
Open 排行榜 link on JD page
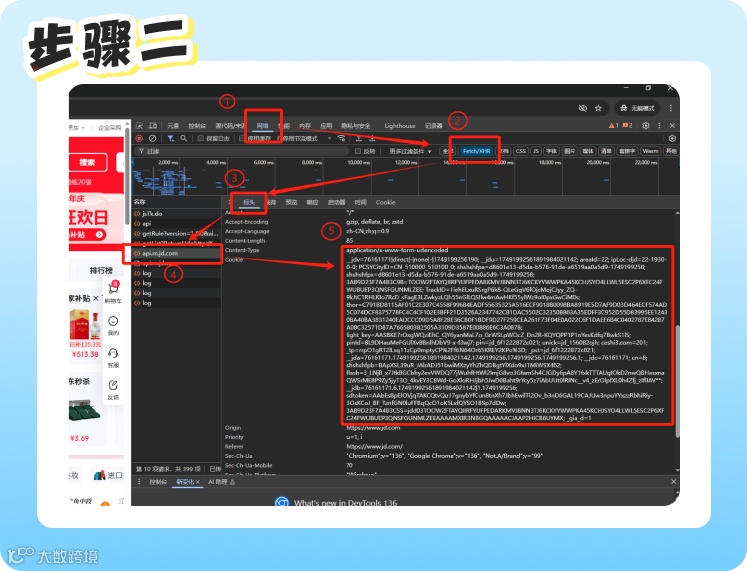[101, 270]
